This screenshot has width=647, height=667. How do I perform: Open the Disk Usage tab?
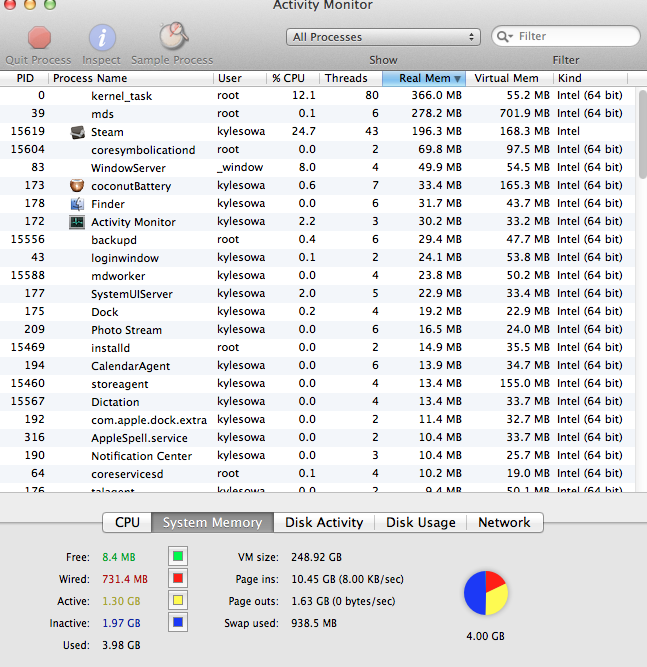(x=420, y=522)
